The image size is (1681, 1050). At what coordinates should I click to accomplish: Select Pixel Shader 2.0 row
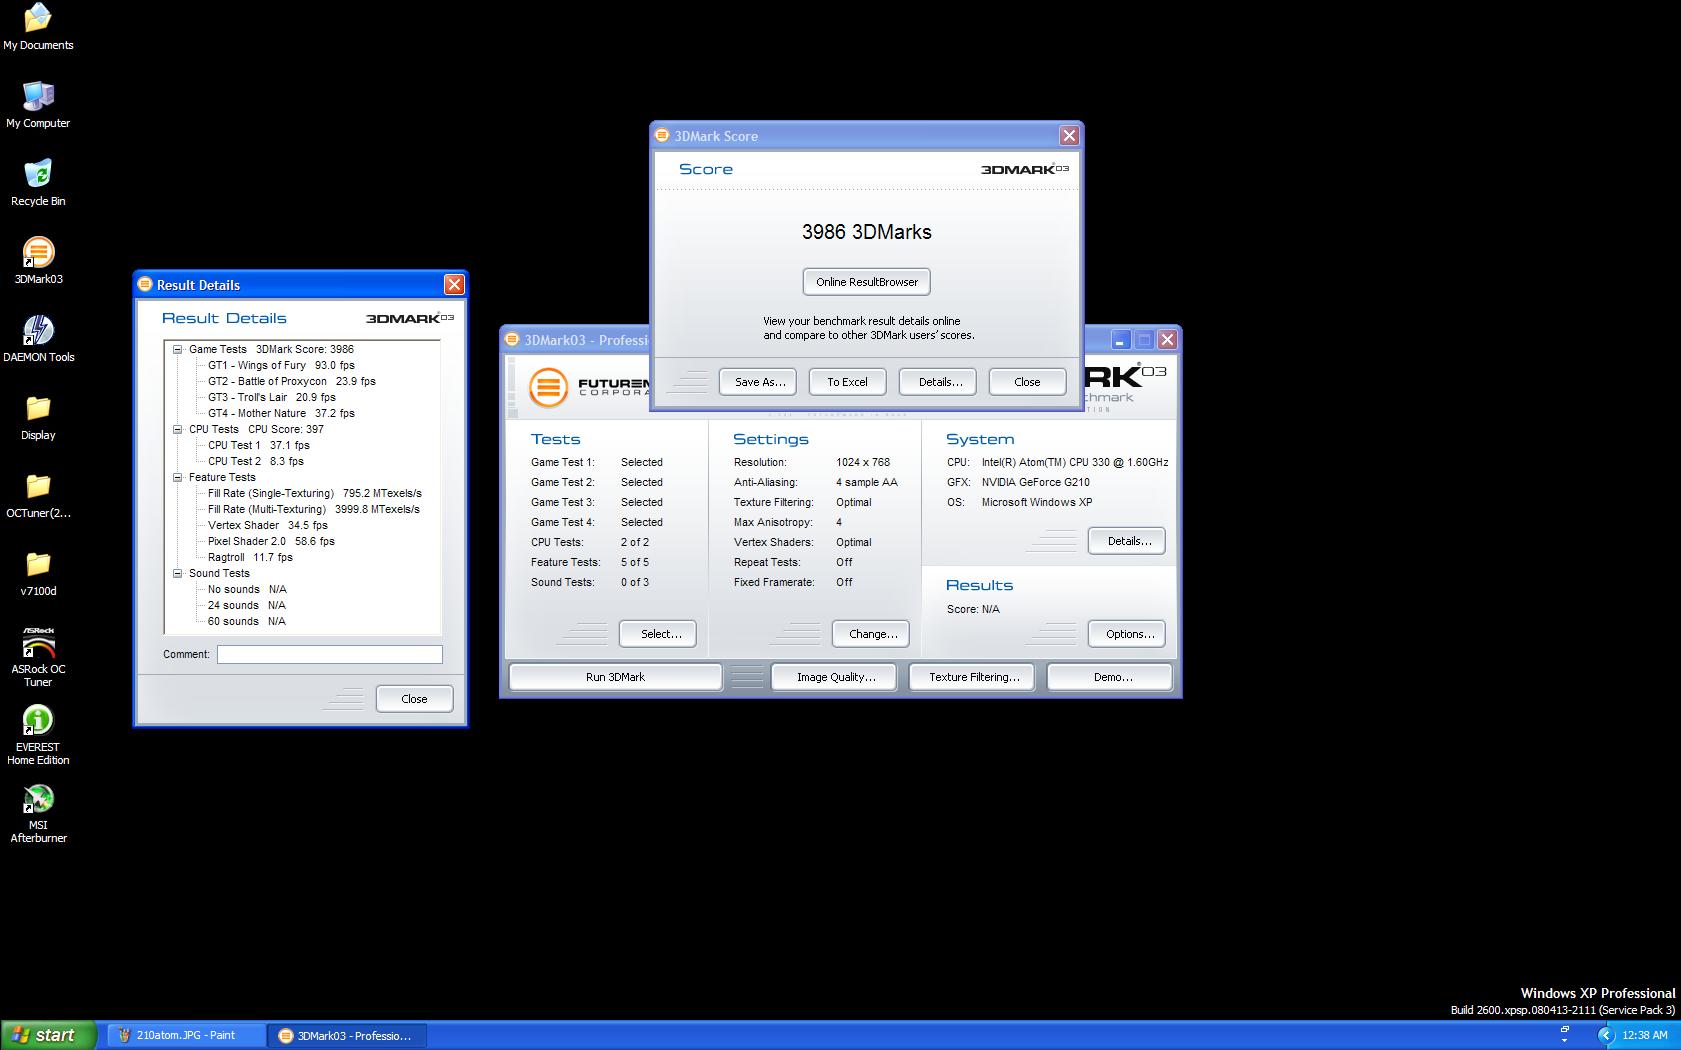[271, 541]
